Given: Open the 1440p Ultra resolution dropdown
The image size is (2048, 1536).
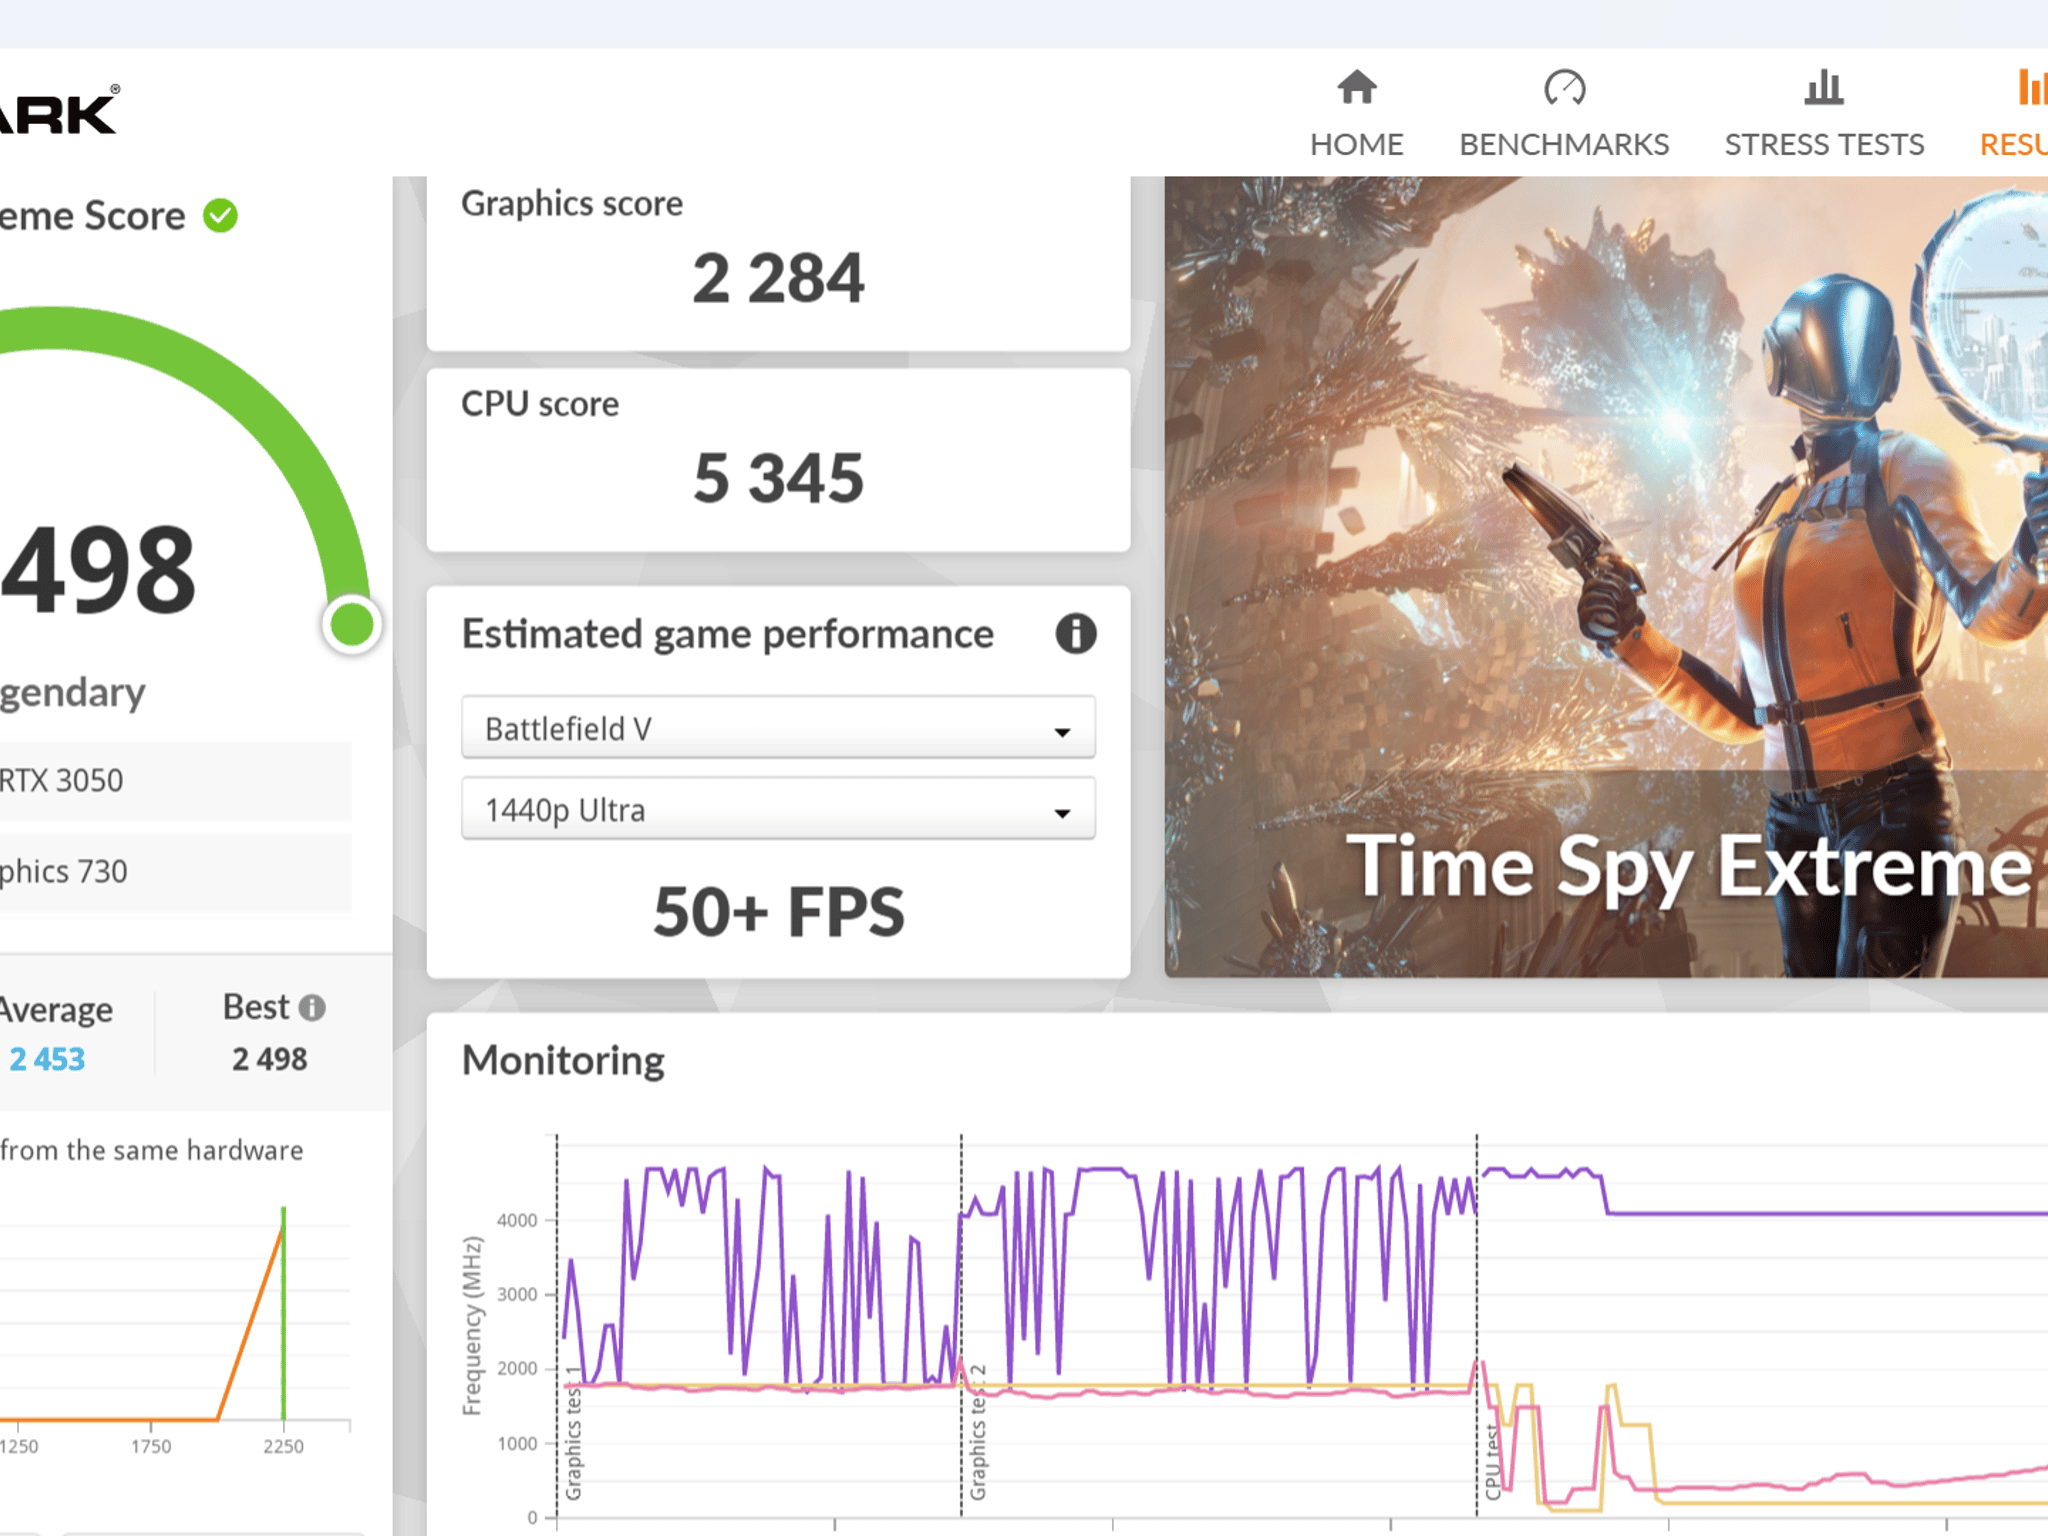Looking at the screenshot, I should tap(778, 809).
